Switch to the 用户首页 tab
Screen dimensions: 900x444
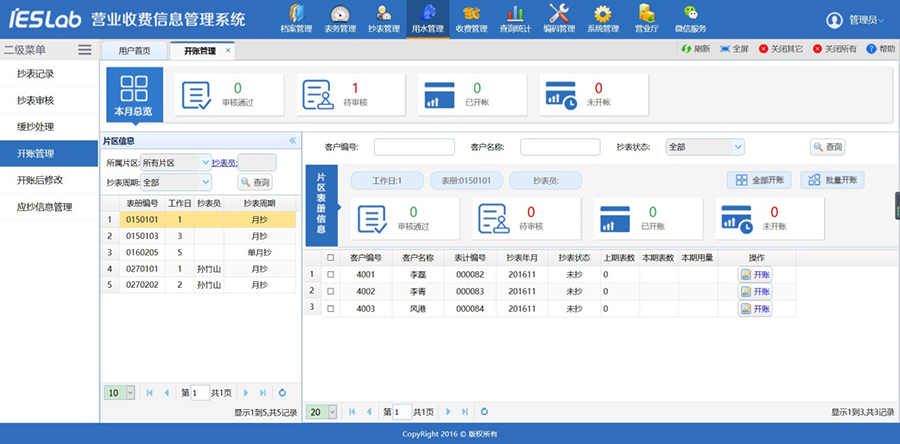[x=134, y=50]
